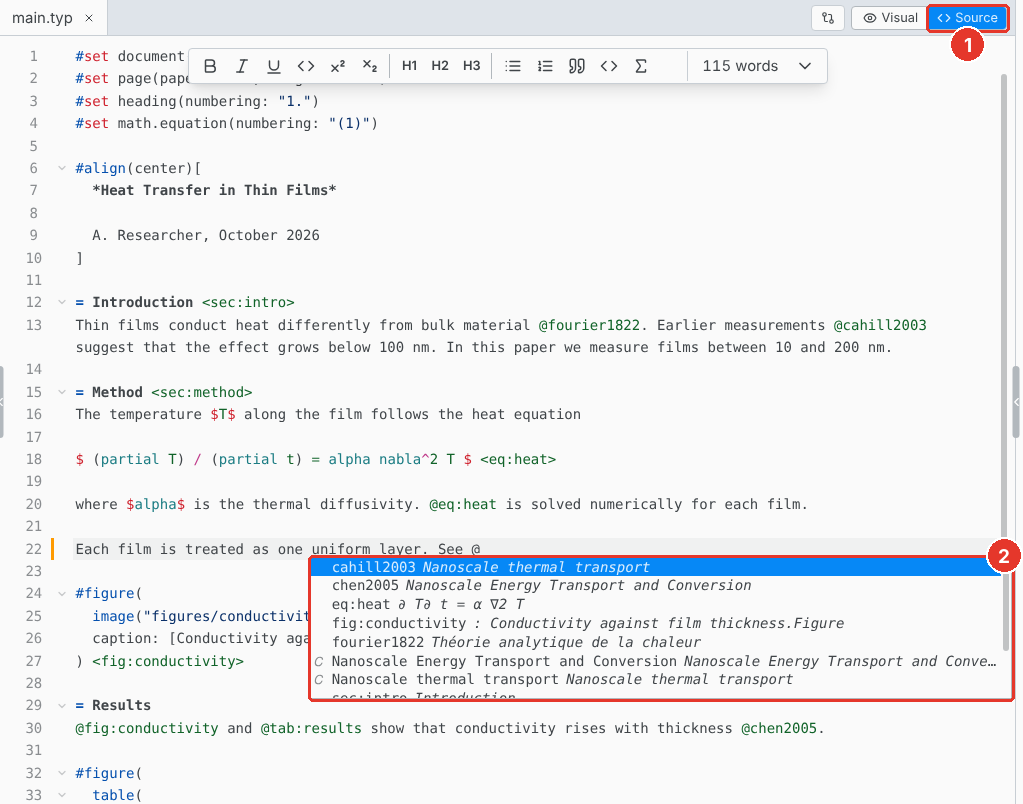Click the <sec:intro> label on line 12
1023x804 pixels.
(248, 302)
